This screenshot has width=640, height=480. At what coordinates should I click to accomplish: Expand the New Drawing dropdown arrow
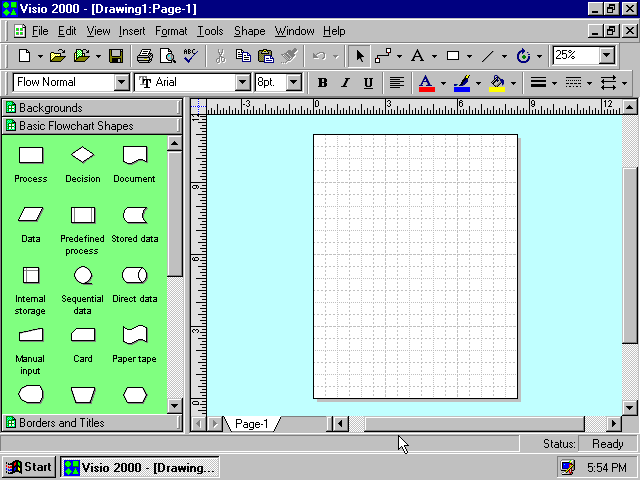coord(40,56)
